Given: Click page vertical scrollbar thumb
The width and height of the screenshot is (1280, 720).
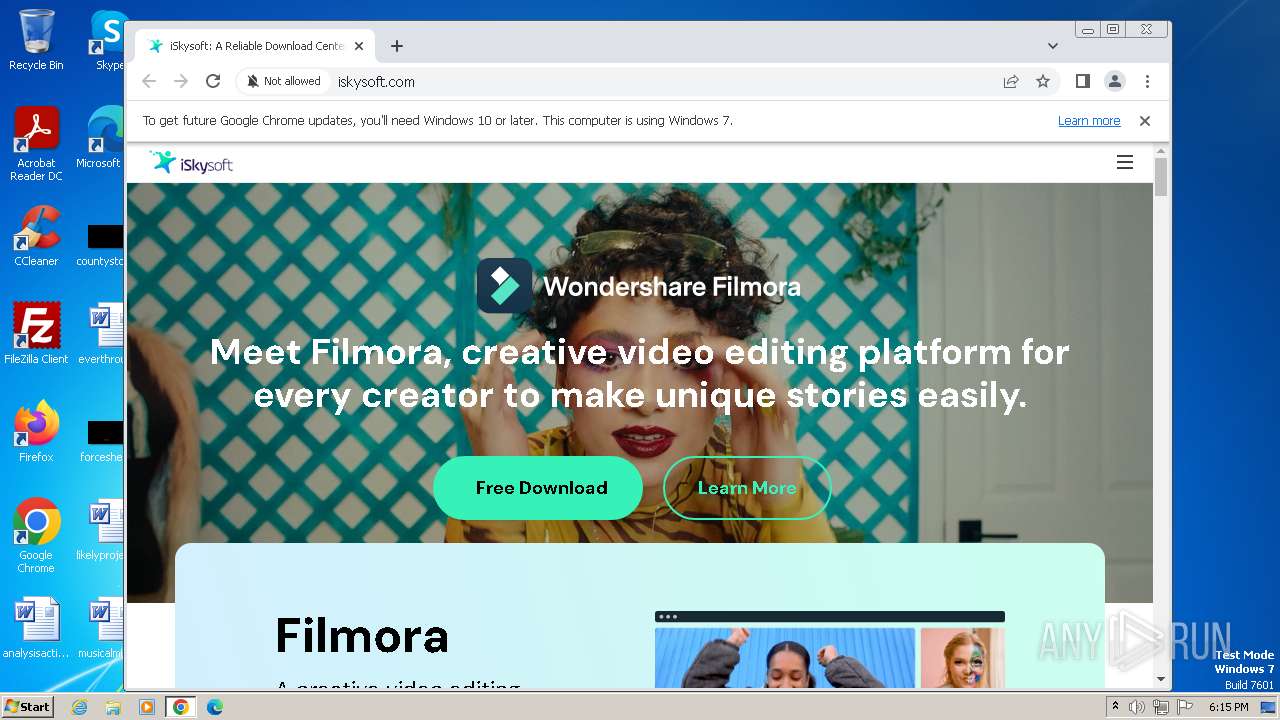Looking at the screenshot, I should 1161,176.
